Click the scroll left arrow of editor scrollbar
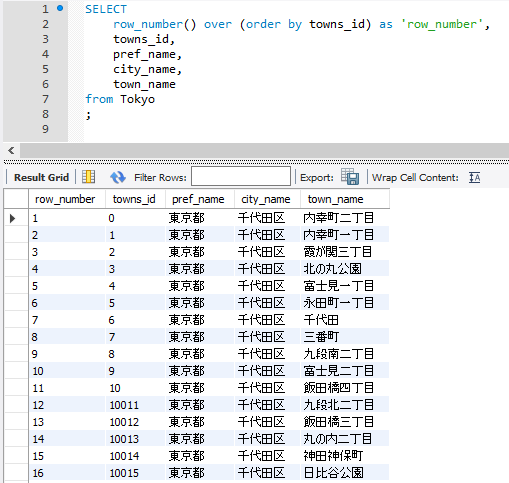 pos(11,151)
